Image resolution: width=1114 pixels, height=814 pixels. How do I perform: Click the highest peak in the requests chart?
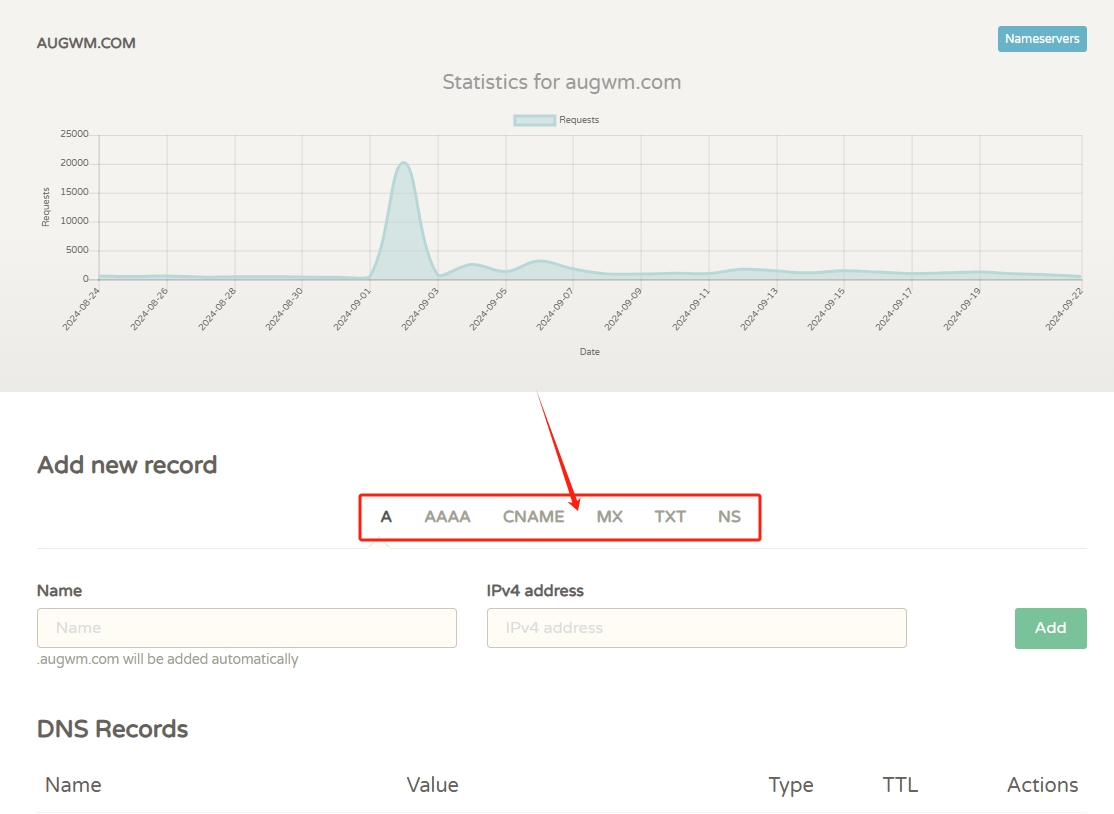pos(403,163)
